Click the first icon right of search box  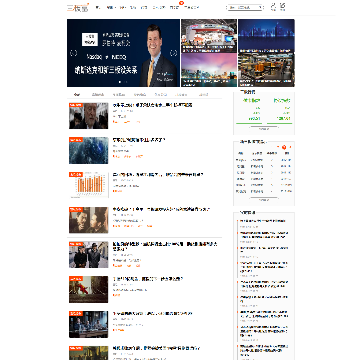(273, 7)
